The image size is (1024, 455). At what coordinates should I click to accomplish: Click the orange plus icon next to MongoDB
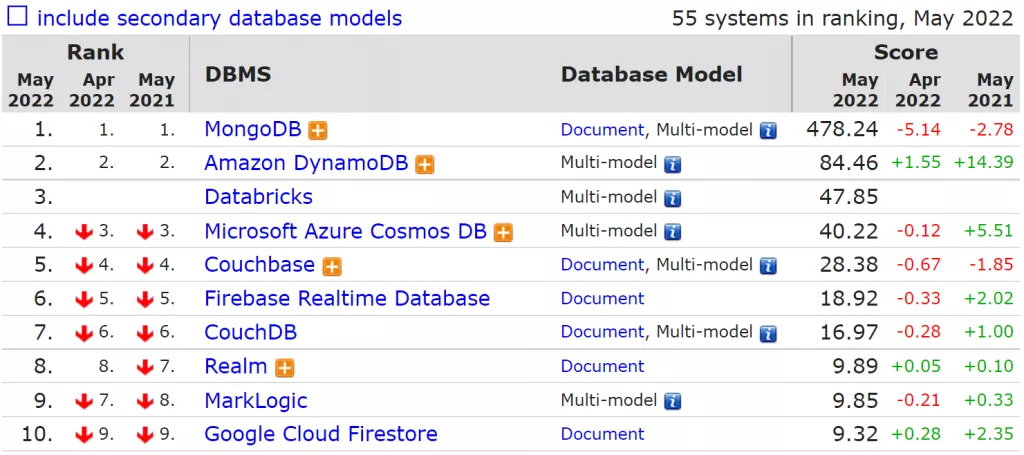tap(318, 130)
